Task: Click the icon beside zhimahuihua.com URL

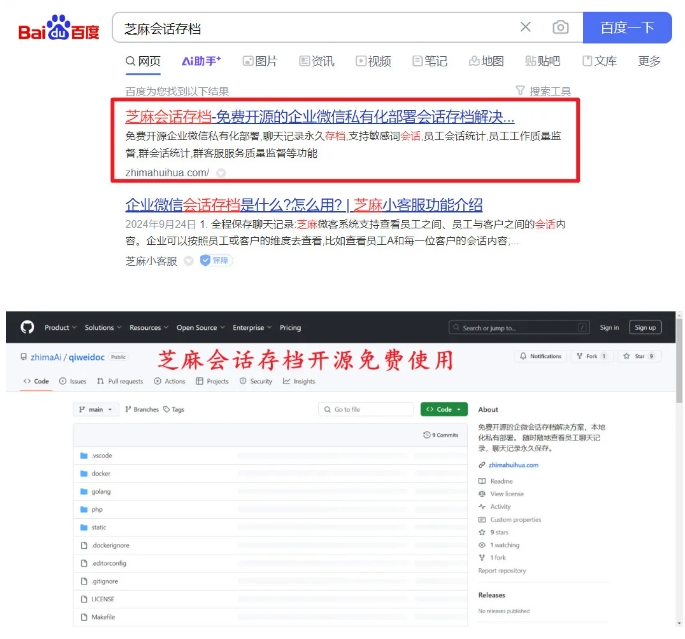Action: (x=221, y=173)
